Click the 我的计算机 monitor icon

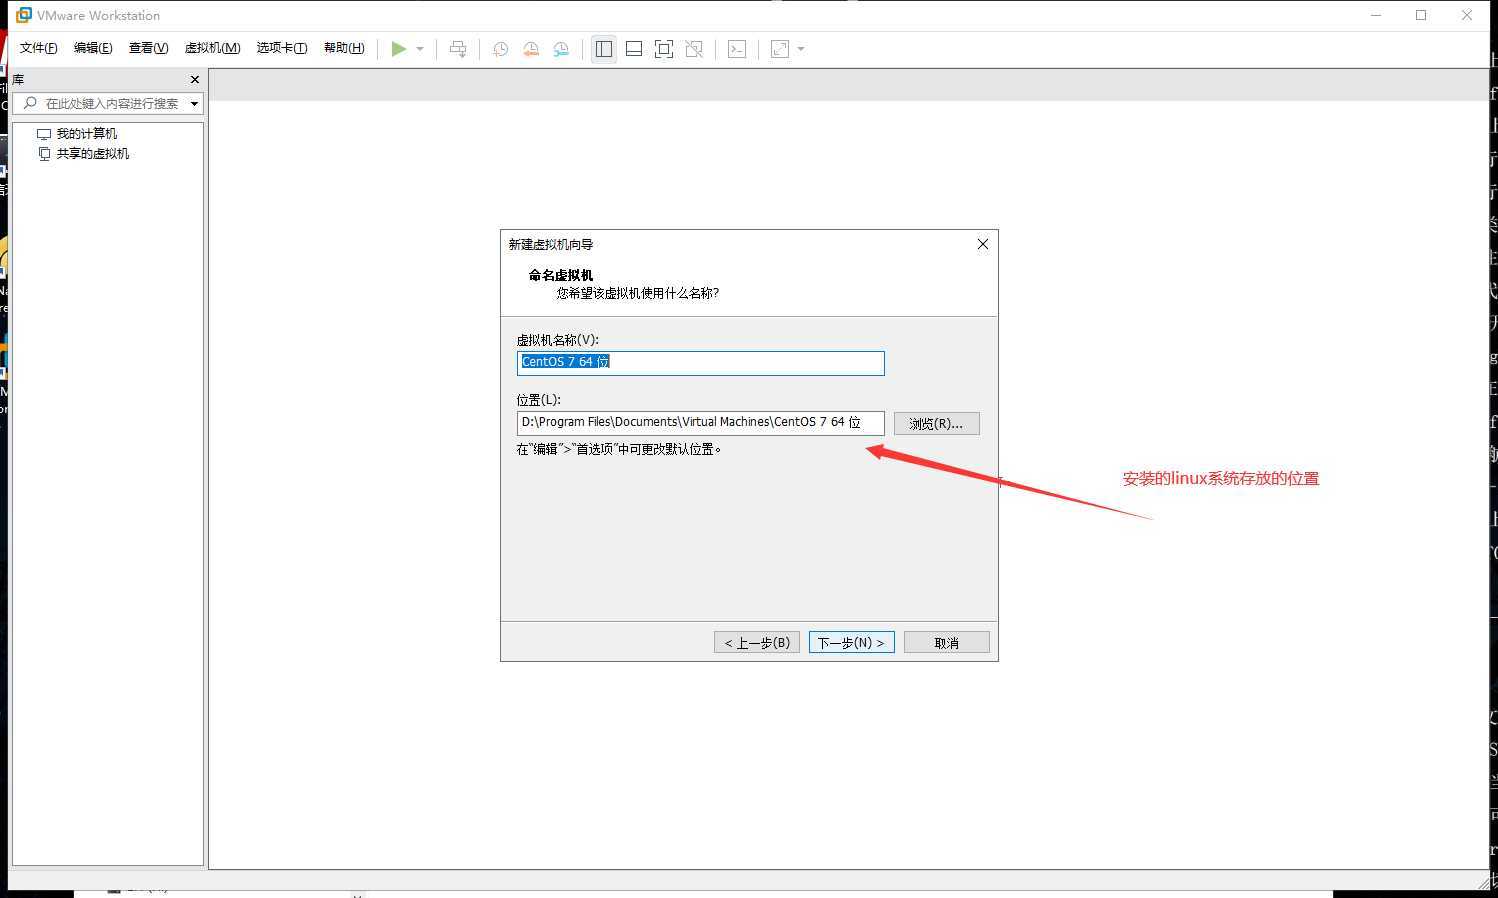[x=44, y=134]
